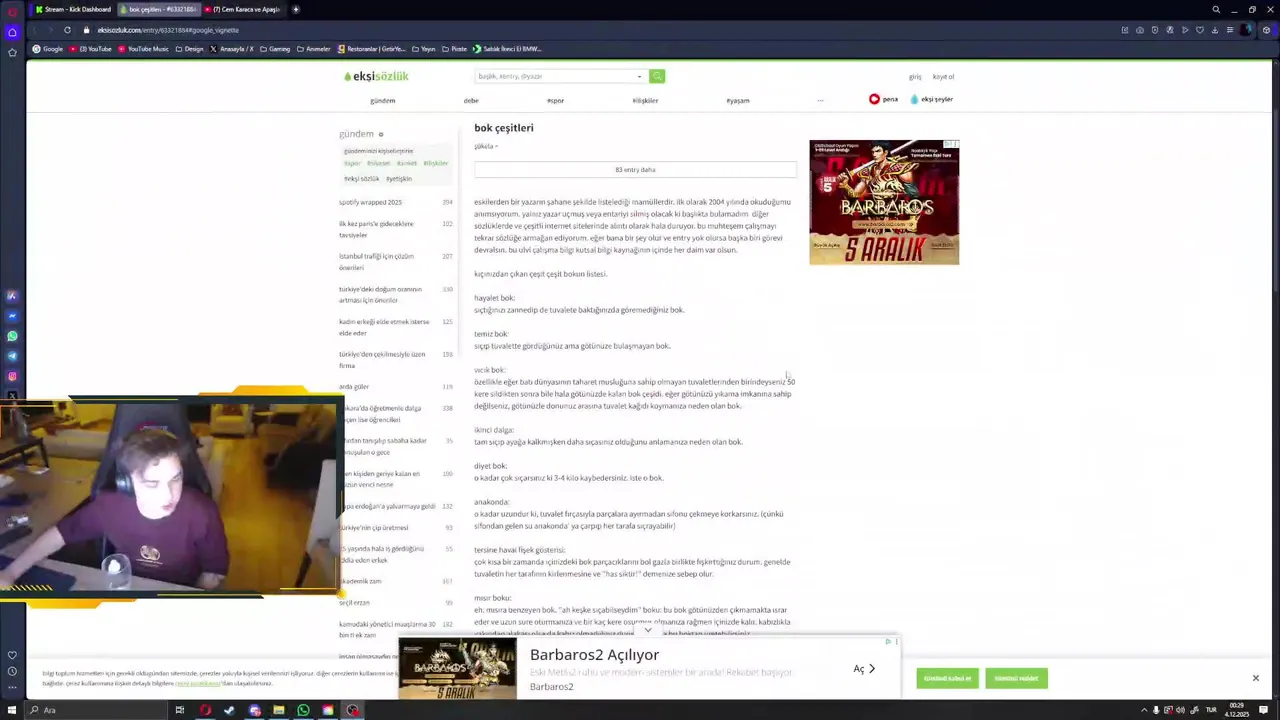Open the Design bookmarks folder
1280x720 pixels.
(x=189, y=49)
